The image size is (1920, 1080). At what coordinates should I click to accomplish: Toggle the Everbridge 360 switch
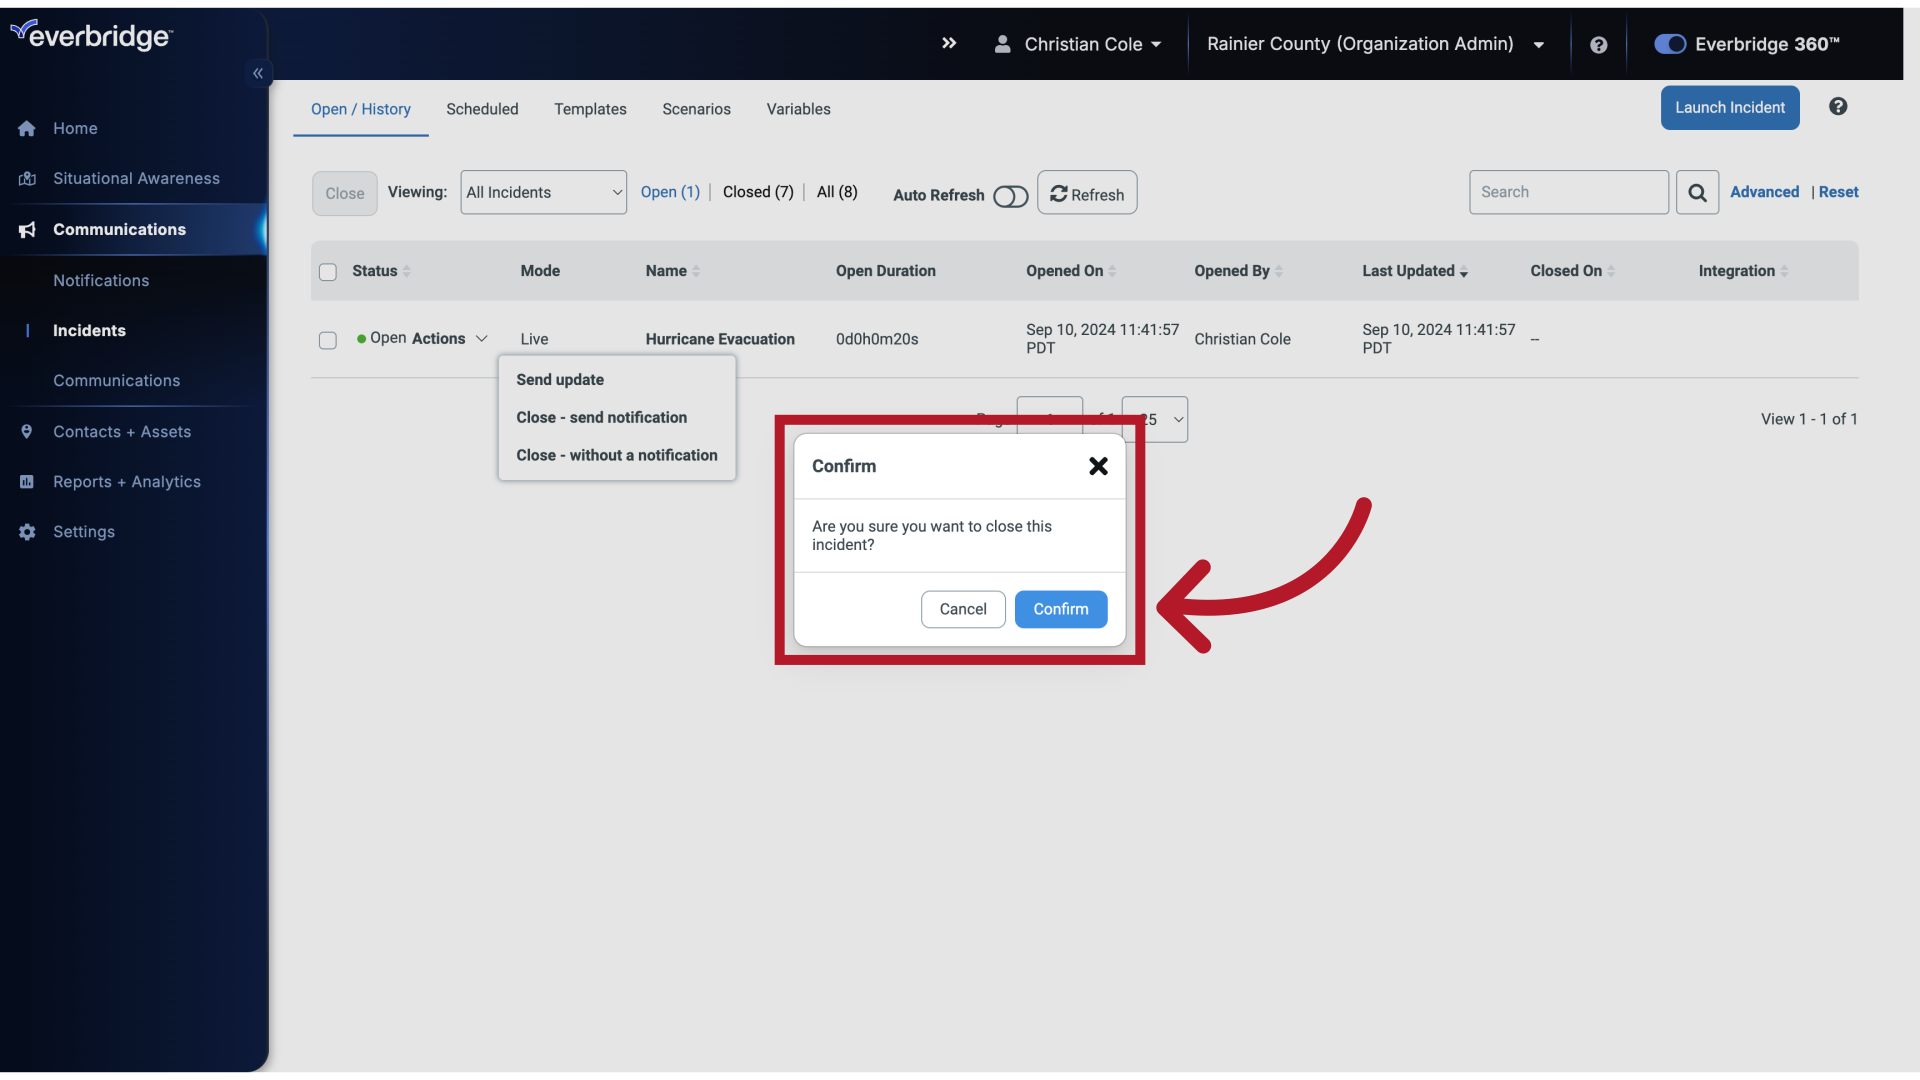(1670, 44)
